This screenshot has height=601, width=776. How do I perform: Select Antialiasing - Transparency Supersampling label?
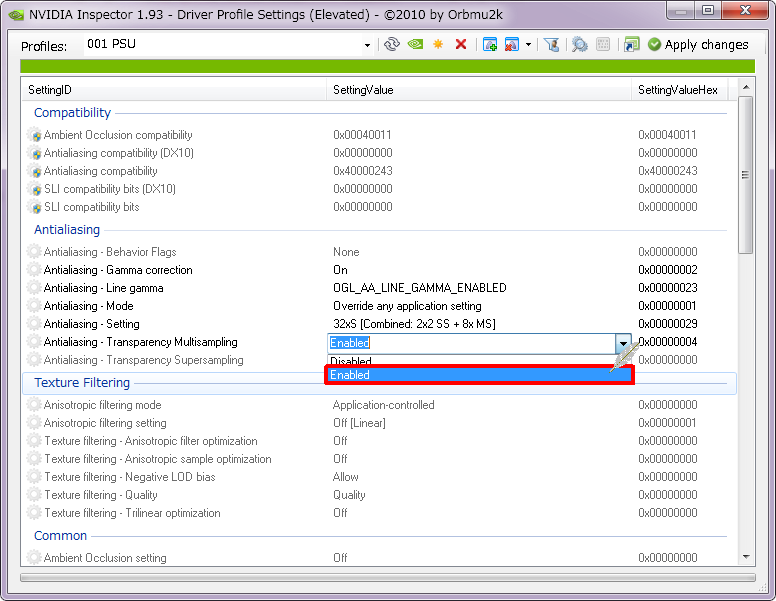144,360
